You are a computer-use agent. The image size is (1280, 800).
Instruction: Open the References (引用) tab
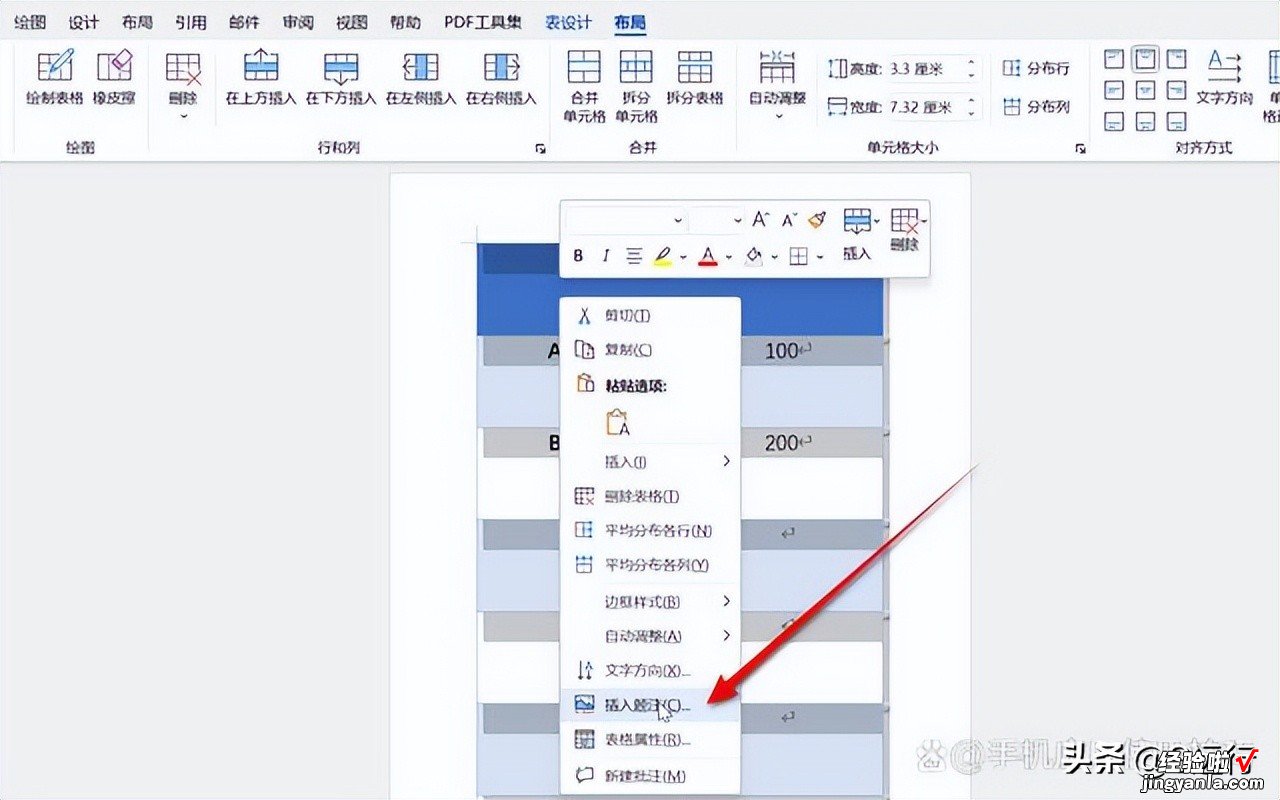coord(190,22)
